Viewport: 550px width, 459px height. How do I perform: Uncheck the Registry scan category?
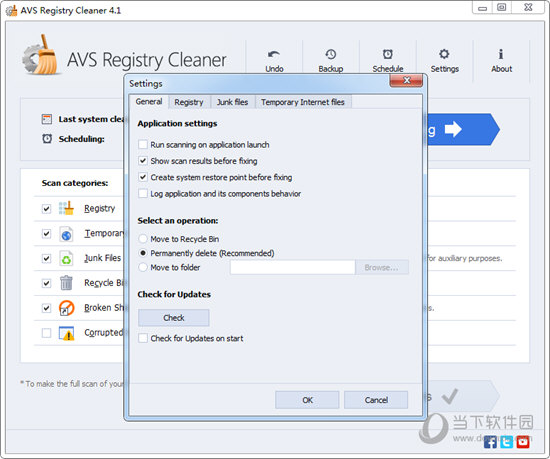coord(46,209)
